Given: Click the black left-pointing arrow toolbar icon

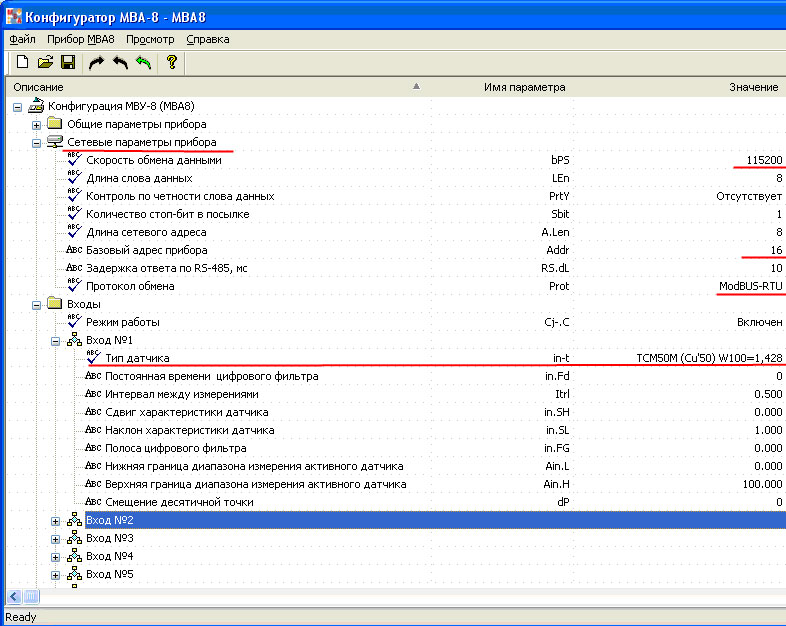Looking at the screenshot, I should tap(120, 63).
